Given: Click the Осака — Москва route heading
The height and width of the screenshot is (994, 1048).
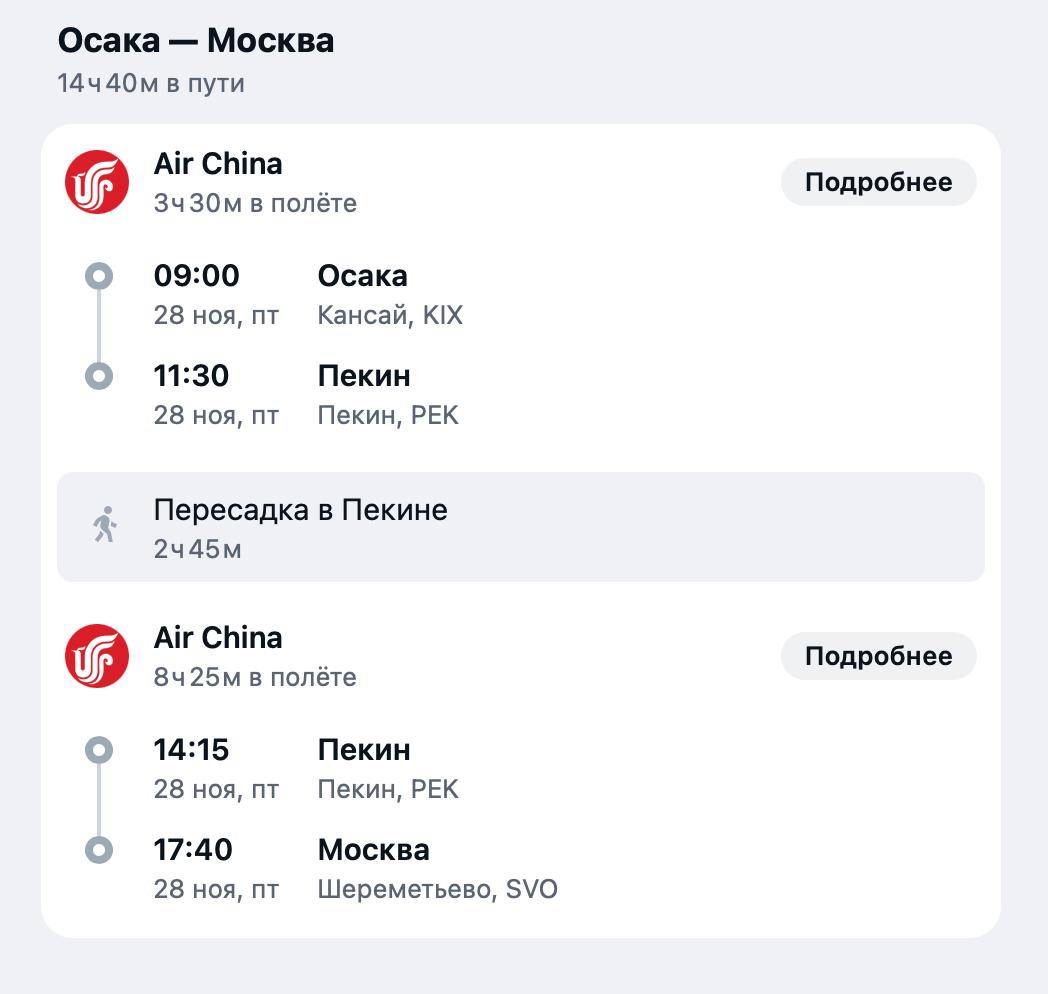Looking at the screenshot, I should point(196,40).
